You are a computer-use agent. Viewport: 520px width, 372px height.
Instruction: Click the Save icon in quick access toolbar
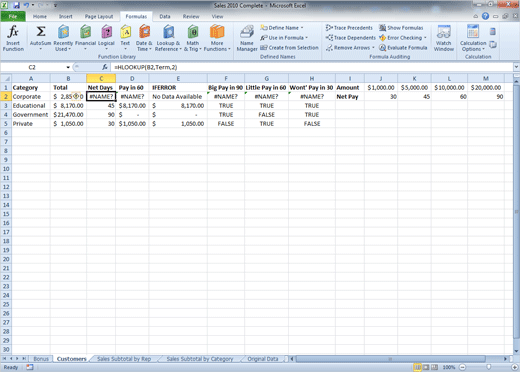(x=17, y=5)
